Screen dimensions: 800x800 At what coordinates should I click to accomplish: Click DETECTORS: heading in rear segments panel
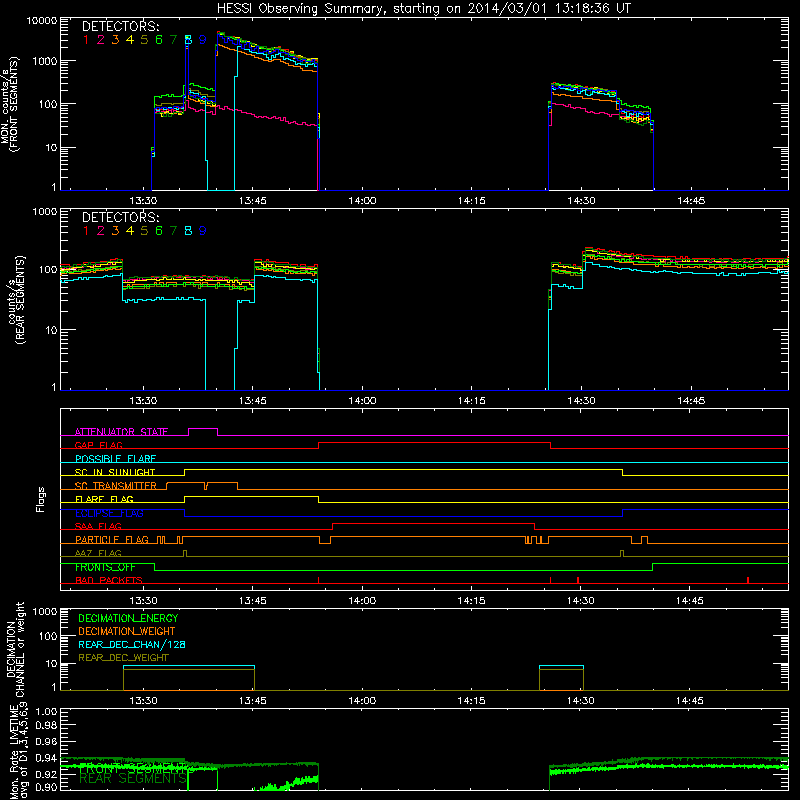[x=121, y=217]
